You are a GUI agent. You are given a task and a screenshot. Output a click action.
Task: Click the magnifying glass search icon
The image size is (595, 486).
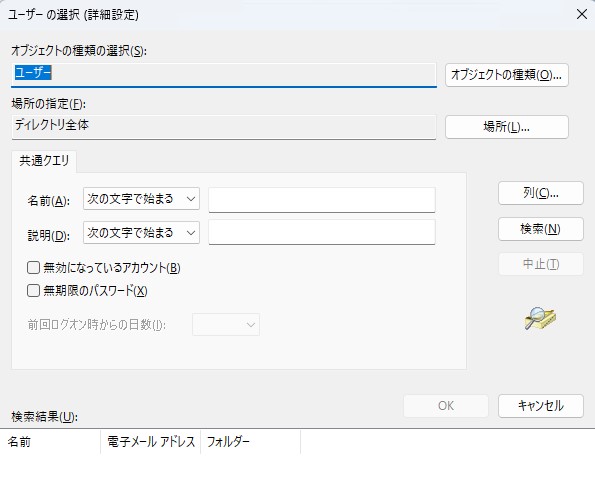point(540,318)
